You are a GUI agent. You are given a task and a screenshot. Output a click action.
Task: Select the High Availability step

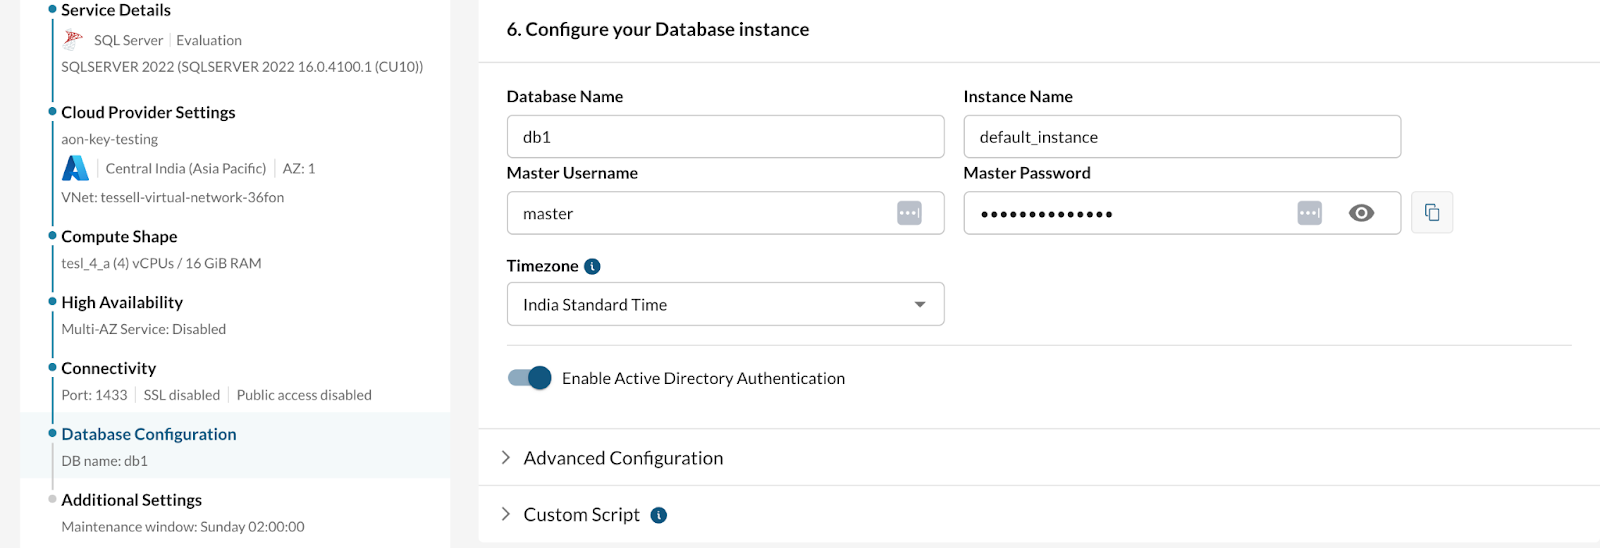point(122,302)
